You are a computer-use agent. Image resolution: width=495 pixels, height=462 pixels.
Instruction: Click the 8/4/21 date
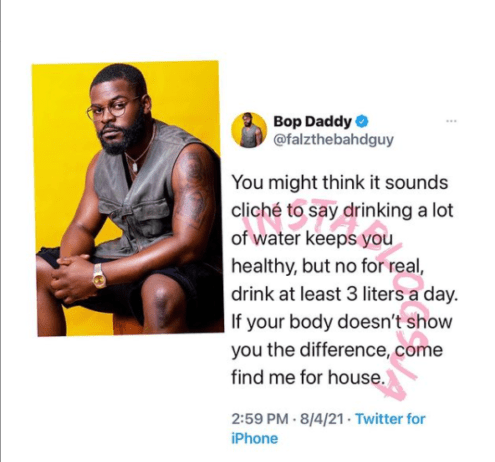pos(322,419)
